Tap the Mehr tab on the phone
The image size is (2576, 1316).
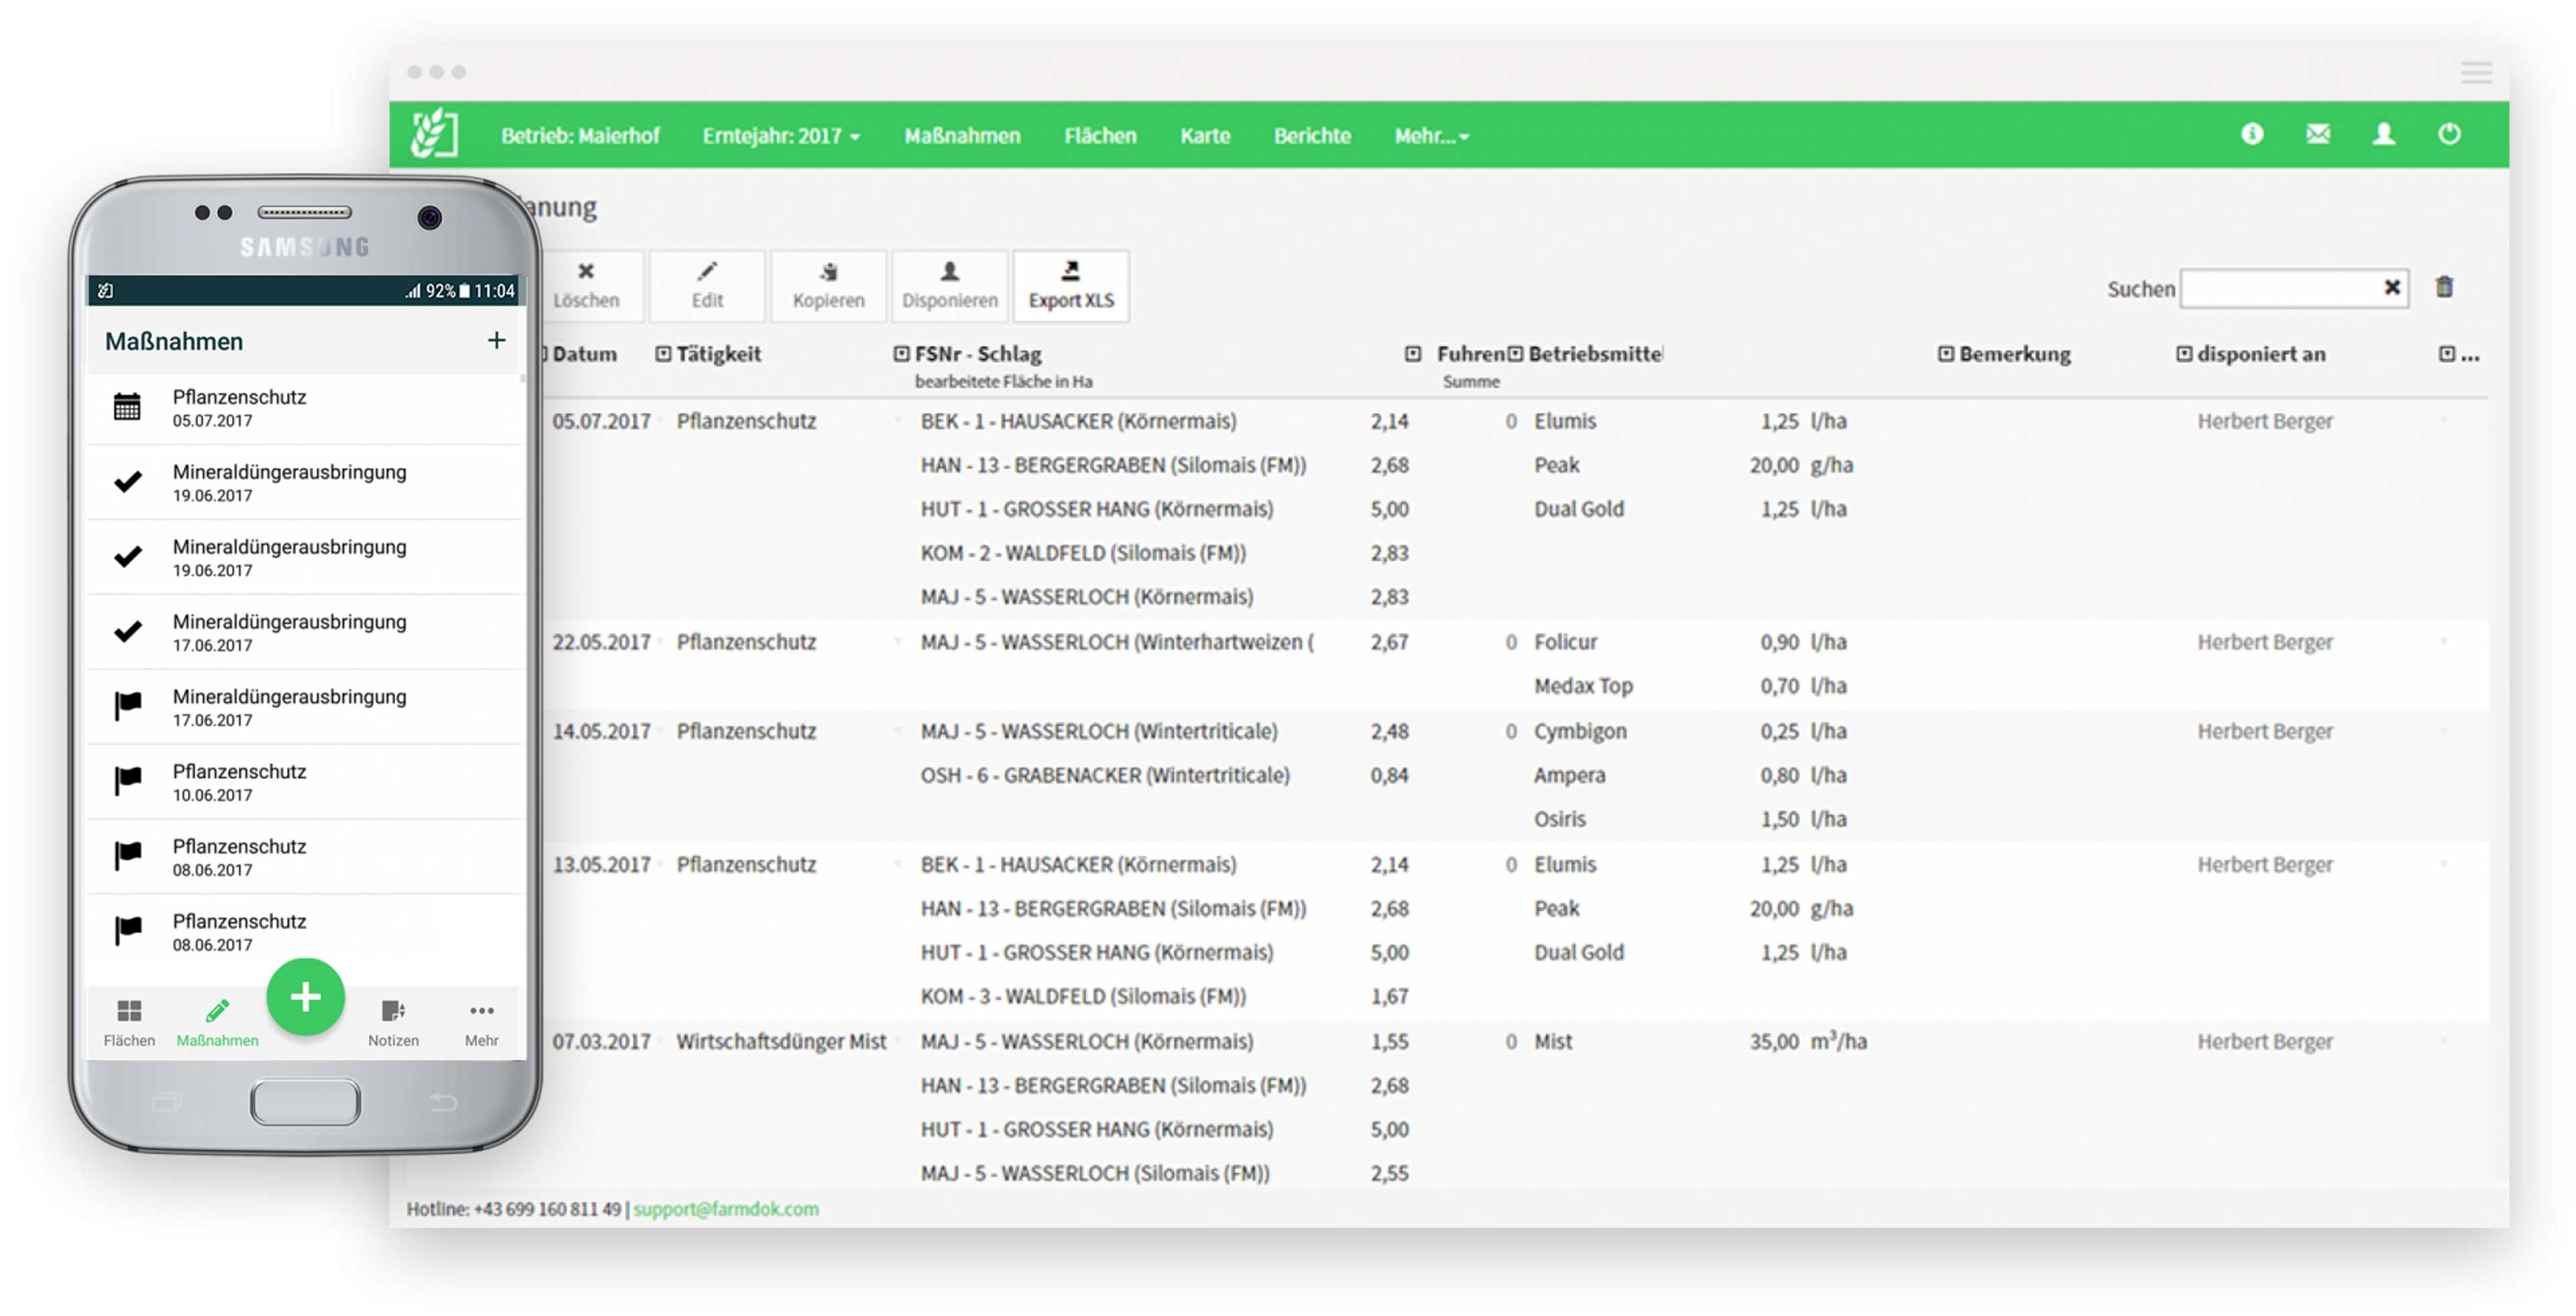coord(481,1022)
